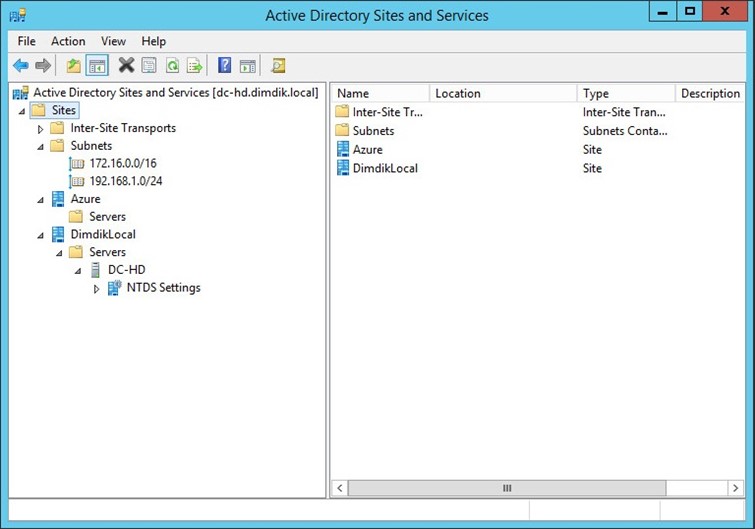The height and width of the screenshot is (529, 755).
Task: Select the DC-HD tree label
Action: (x=127, y=270)
